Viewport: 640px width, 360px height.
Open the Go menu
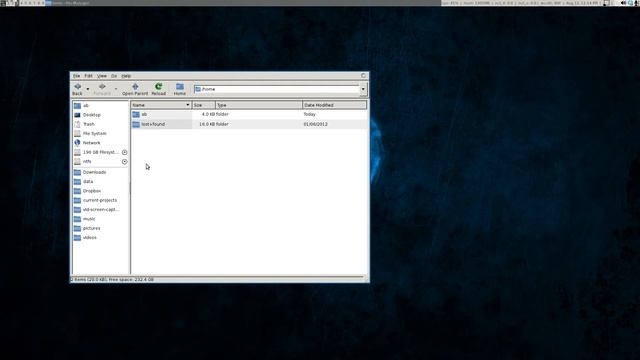click(114, 76)
